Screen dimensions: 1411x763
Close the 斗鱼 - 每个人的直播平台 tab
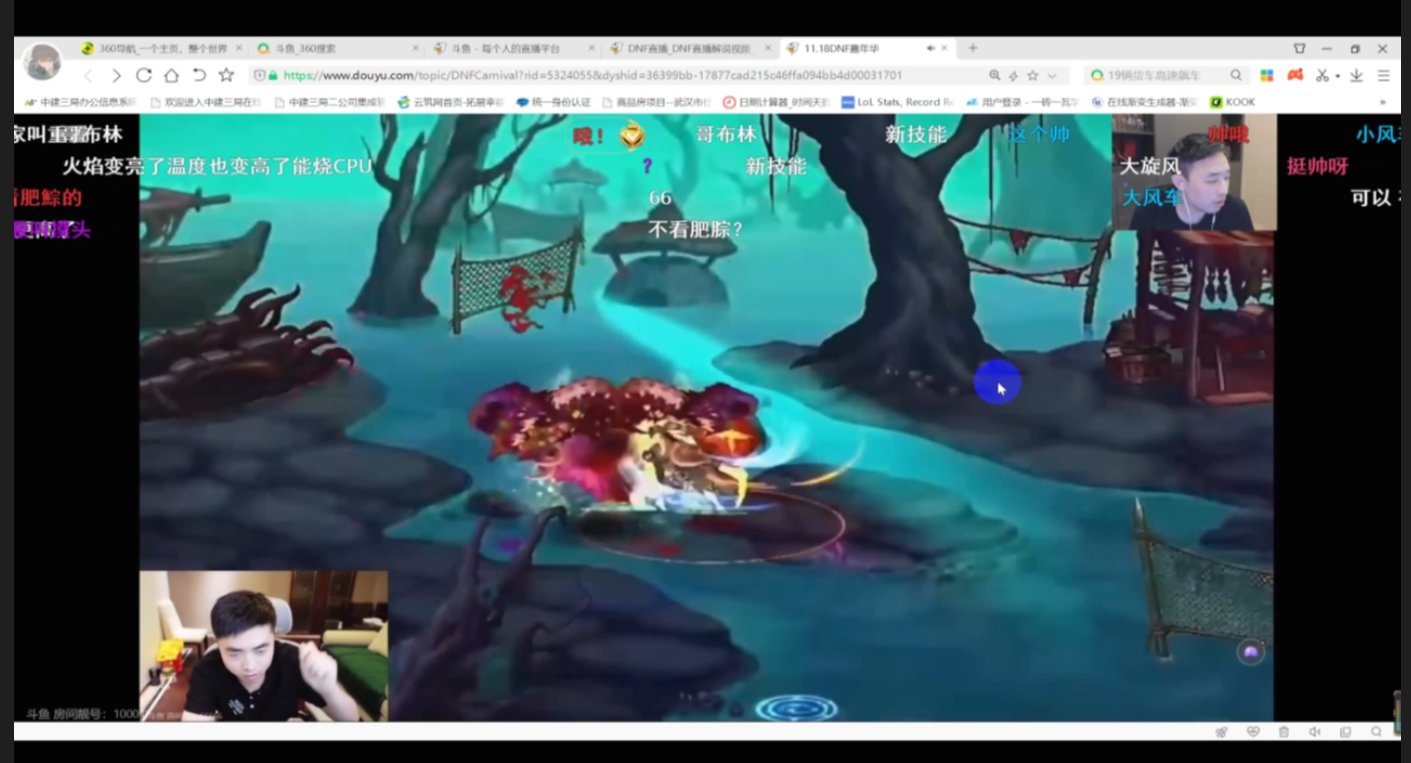(592, 48)
